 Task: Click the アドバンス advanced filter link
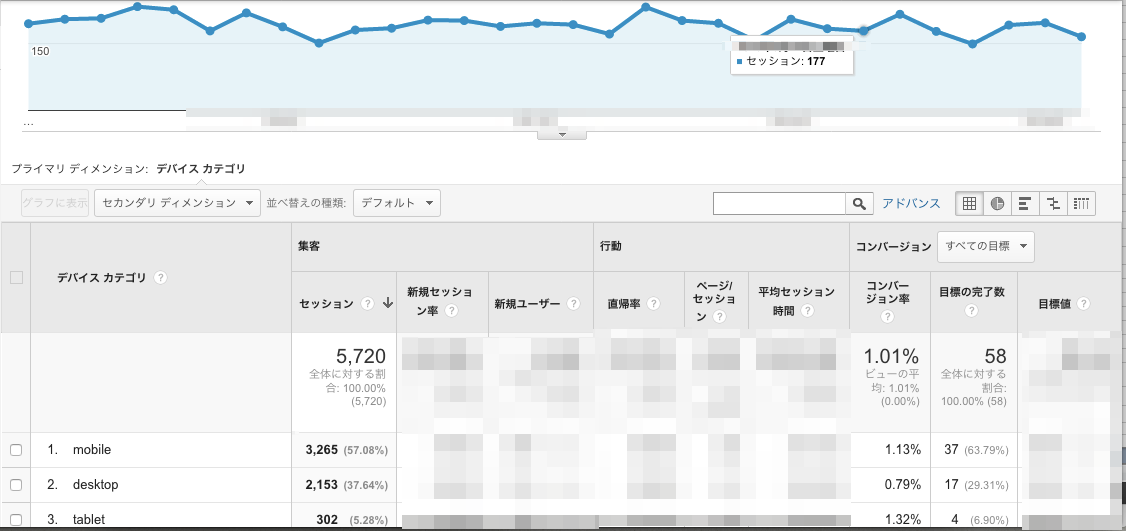910,203
